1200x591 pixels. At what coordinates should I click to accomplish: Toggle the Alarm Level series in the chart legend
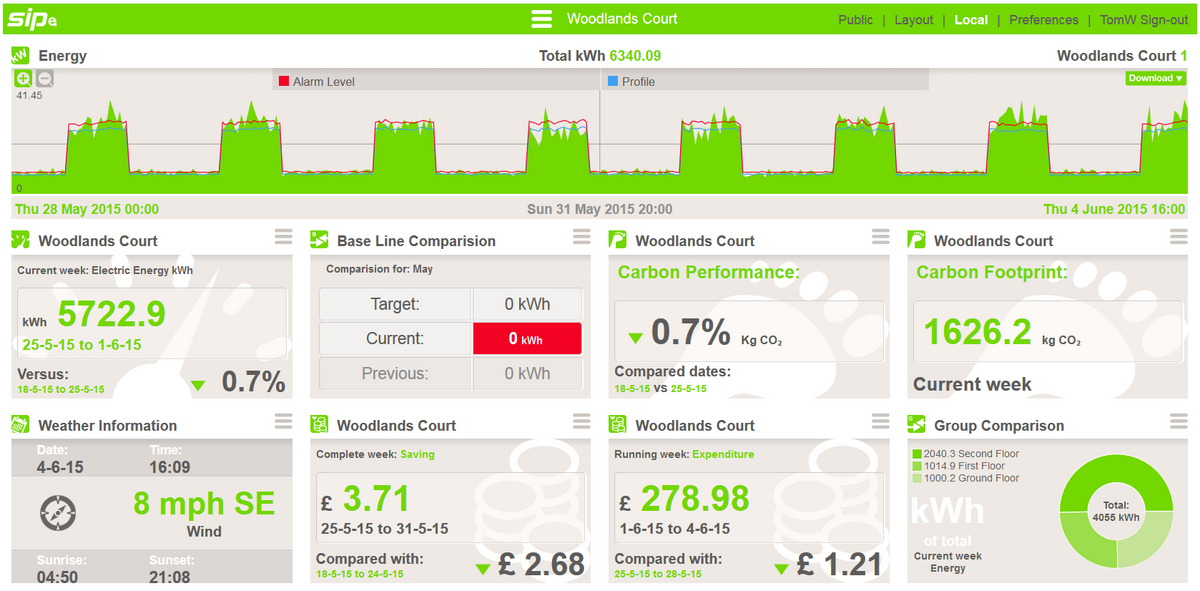coord(315,81)
